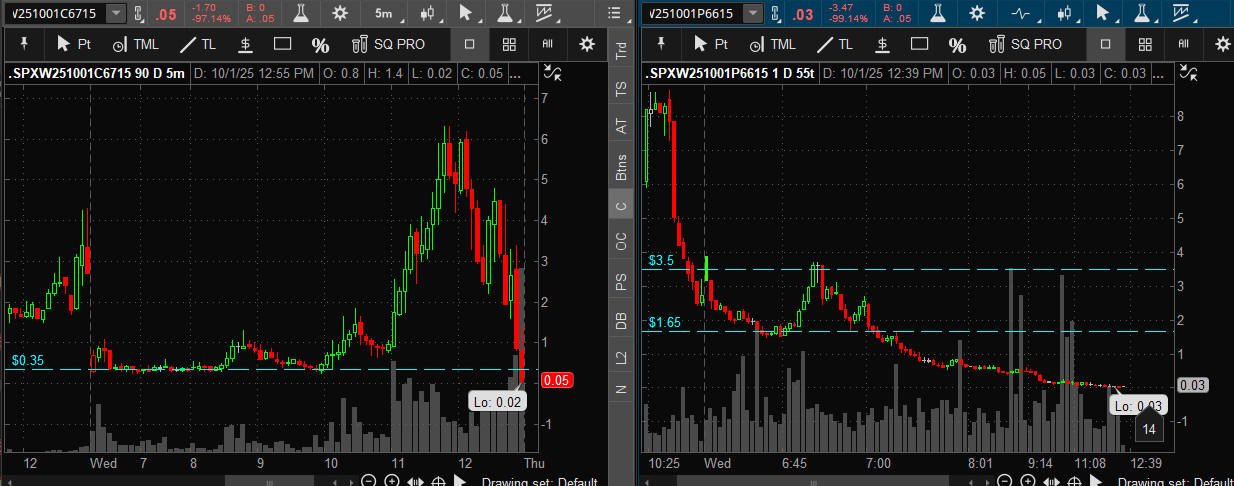Open the studies flask icon in right chart header
The height and width of the screenshot is (486, 1234).
coord(937,13)
